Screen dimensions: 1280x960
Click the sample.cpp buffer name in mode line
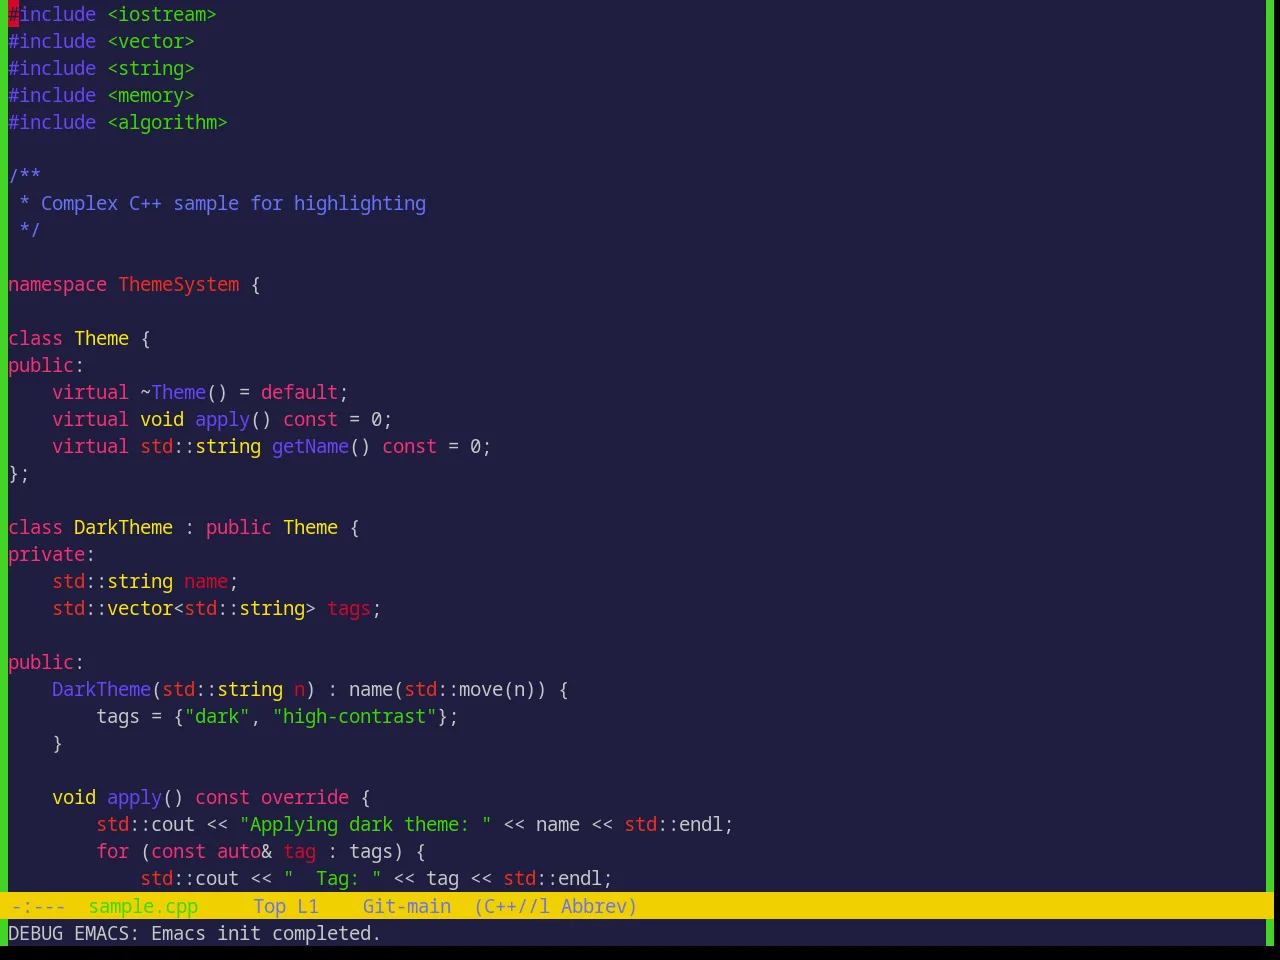pos(143,906)
